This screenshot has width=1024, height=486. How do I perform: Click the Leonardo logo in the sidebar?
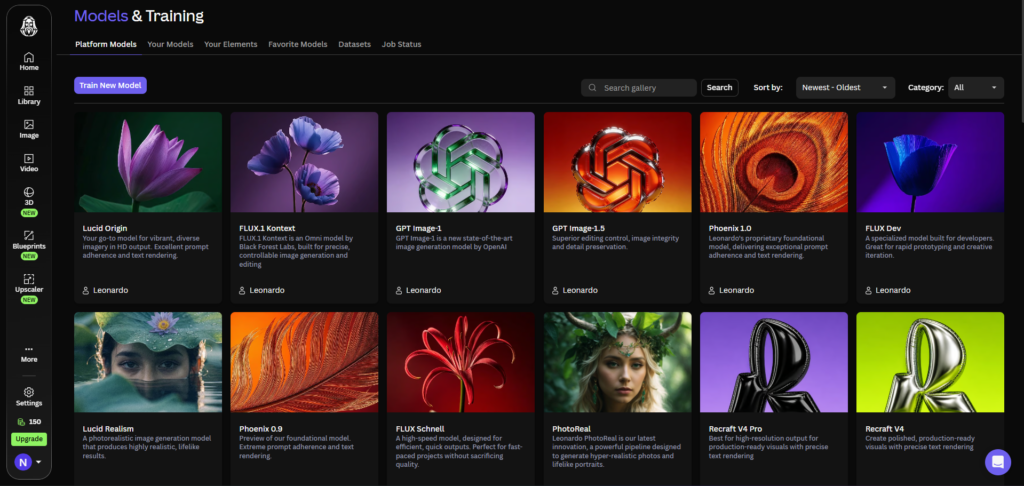29,26
